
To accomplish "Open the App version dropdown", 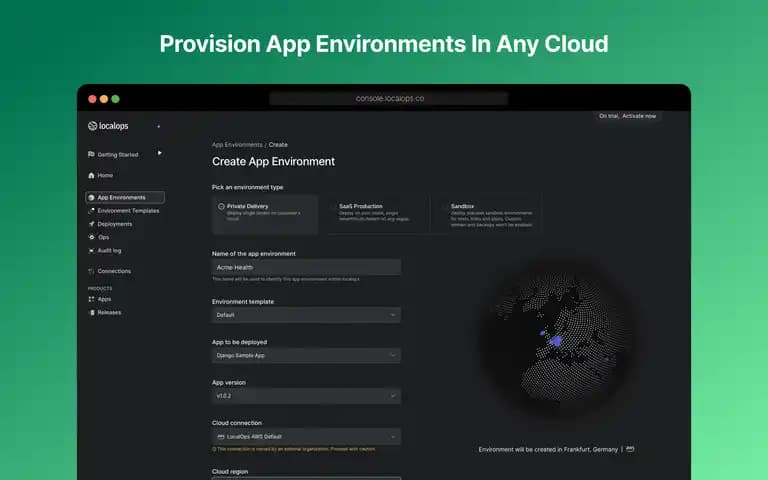I will (307, 396).
